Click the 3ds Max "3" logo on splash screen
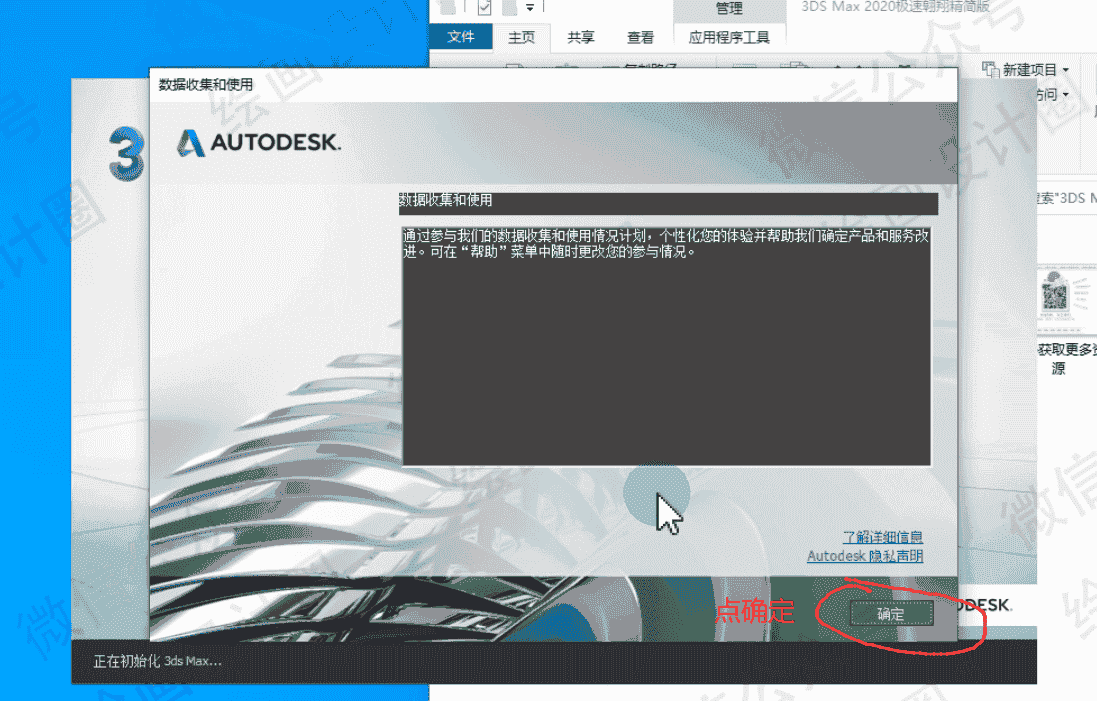The width and height of the screenshot is (1097, 701). (x=127, y=153)
